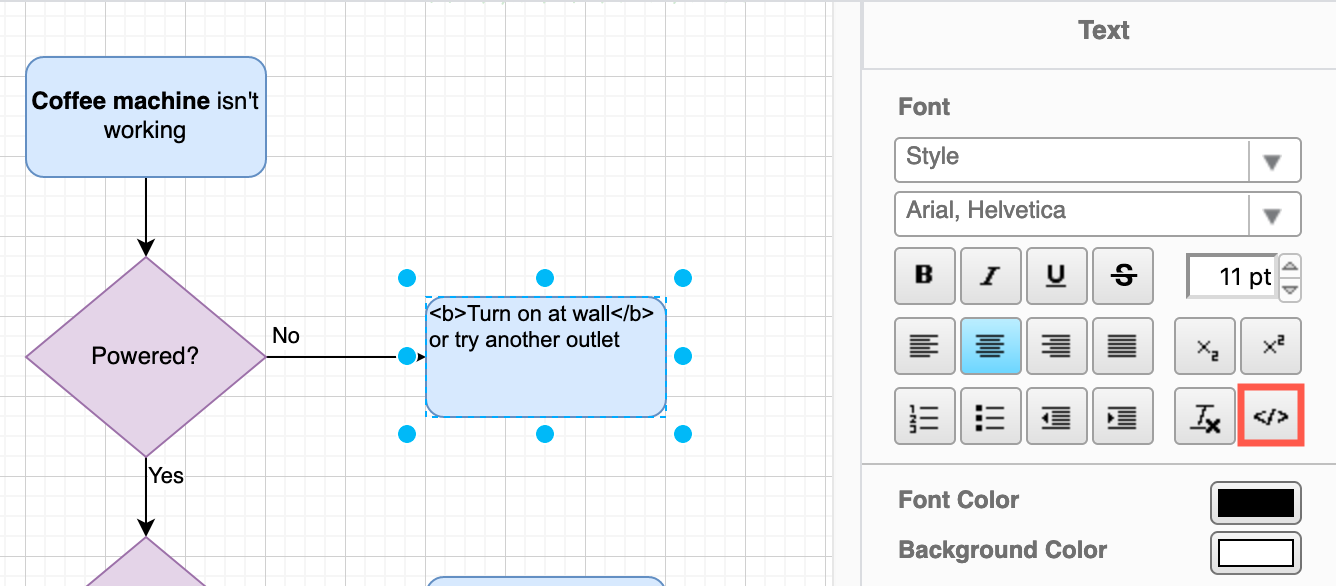This screenshot has height=586, width=1336.
Task: Insert a bulleted list
Action: [990, 415]
